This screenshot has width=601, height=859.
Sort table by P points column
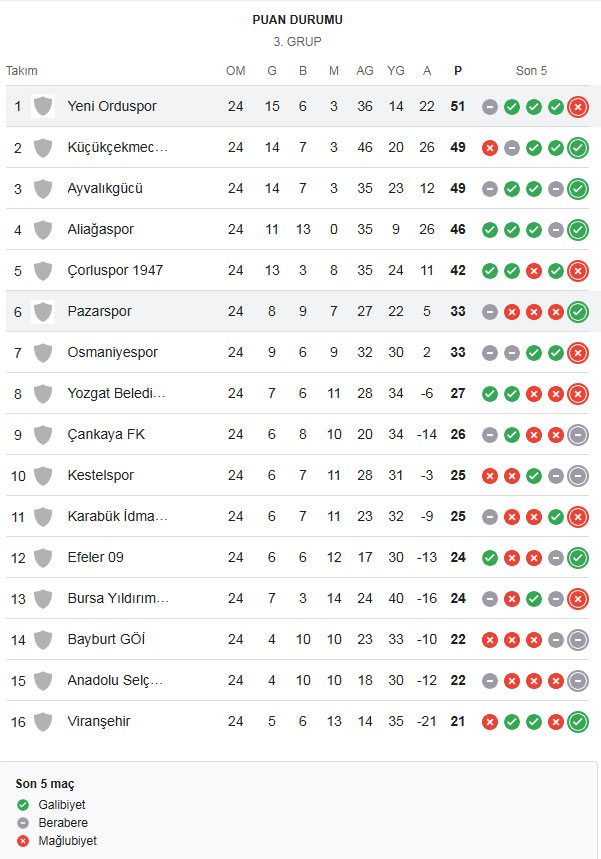[x=458, y=71]
